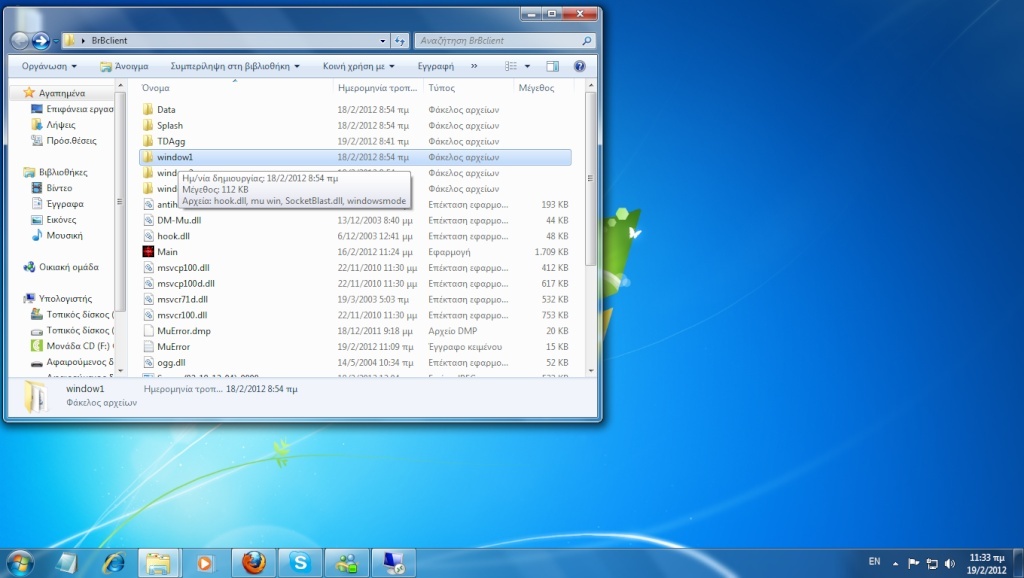Show hidden tray icons arrow
The image size is (1024, 578).
tap(895, 564)
